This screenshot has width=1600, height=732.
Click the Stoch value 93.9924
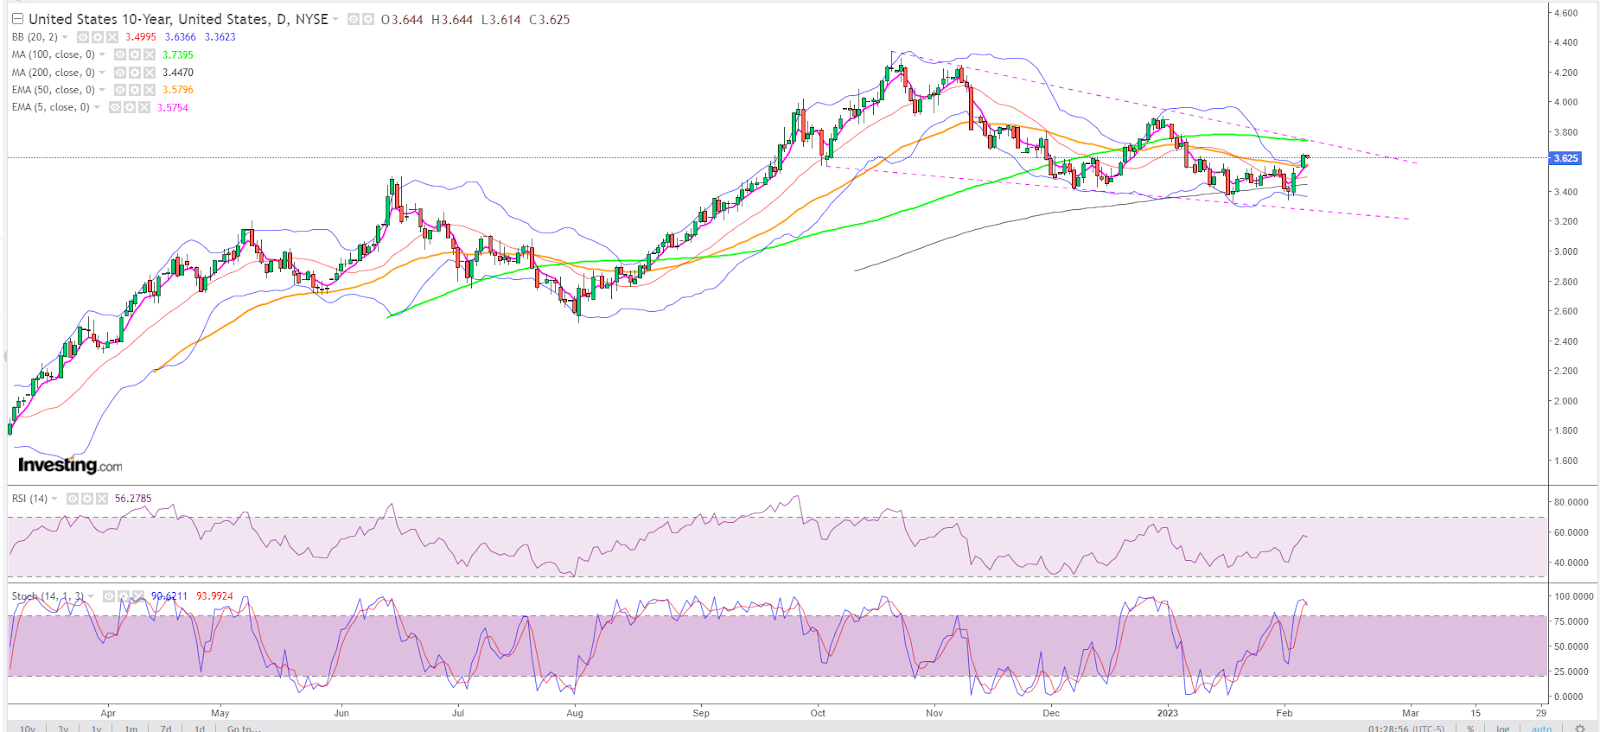coord(214,596)
